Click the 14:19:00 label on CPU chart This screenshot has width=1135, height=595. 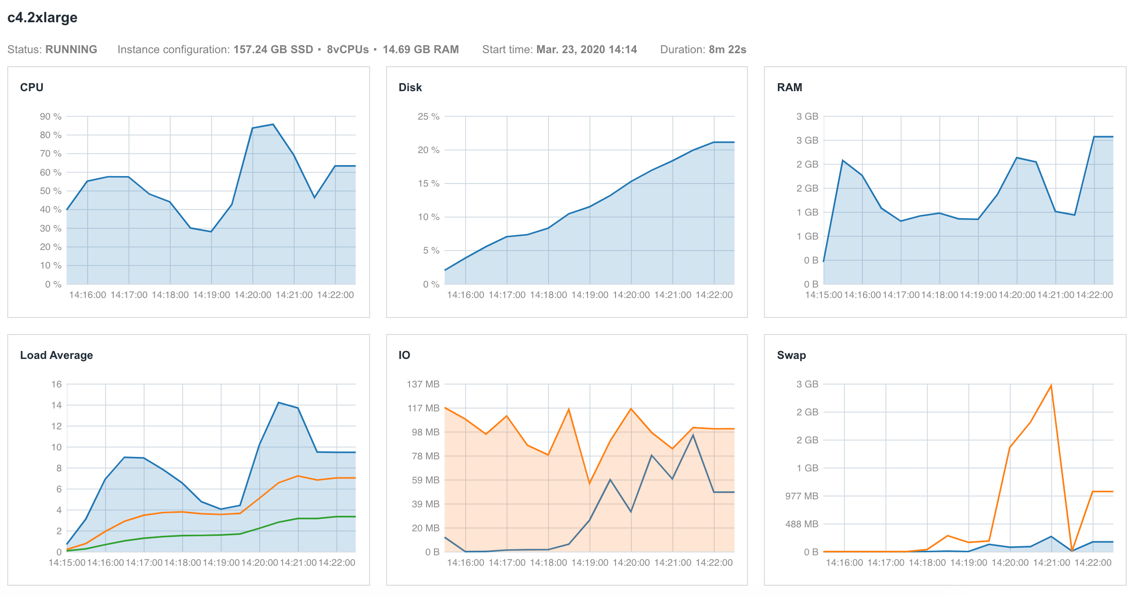tap(211, 295)
